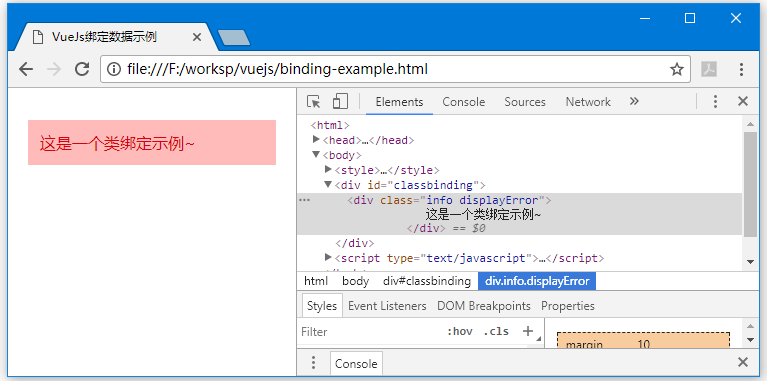The height and width of the screenshot is (381, 767).
Task: Open the Styles pane tab
Action: pyautogui.click(x=322, y=306)
